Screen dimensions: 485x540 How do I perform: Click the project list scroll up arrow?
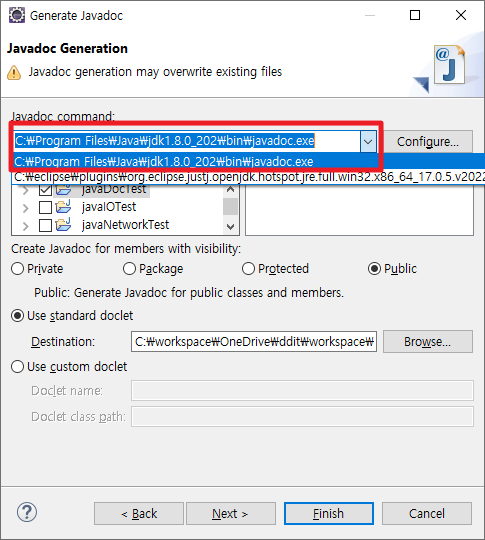[x=230, y=190]
